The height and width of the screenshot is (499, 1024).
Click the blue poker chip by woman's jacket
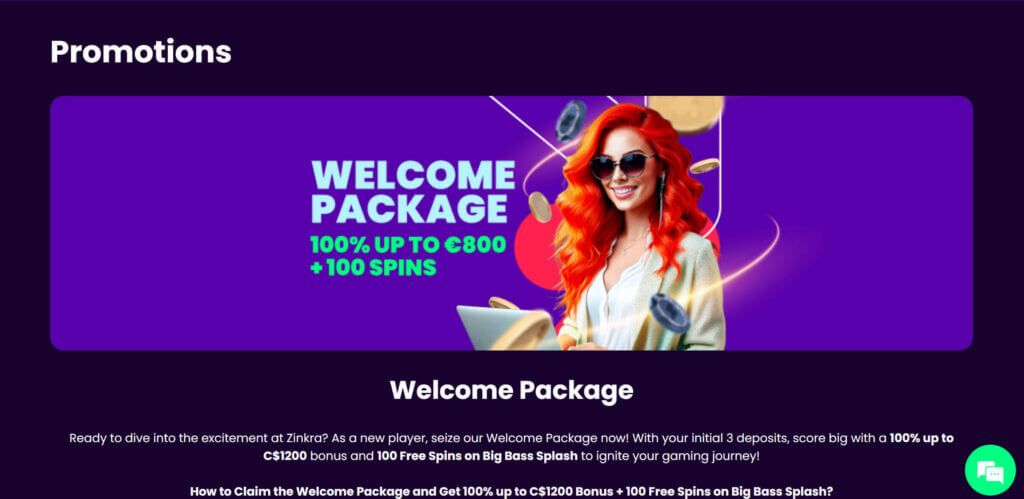coord(670,313)
